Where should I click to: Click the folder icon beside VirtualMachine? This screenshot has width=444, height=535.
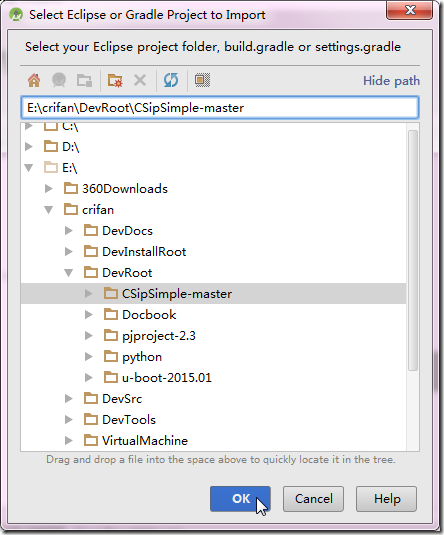pyautogui.click(x=91, y=440)
